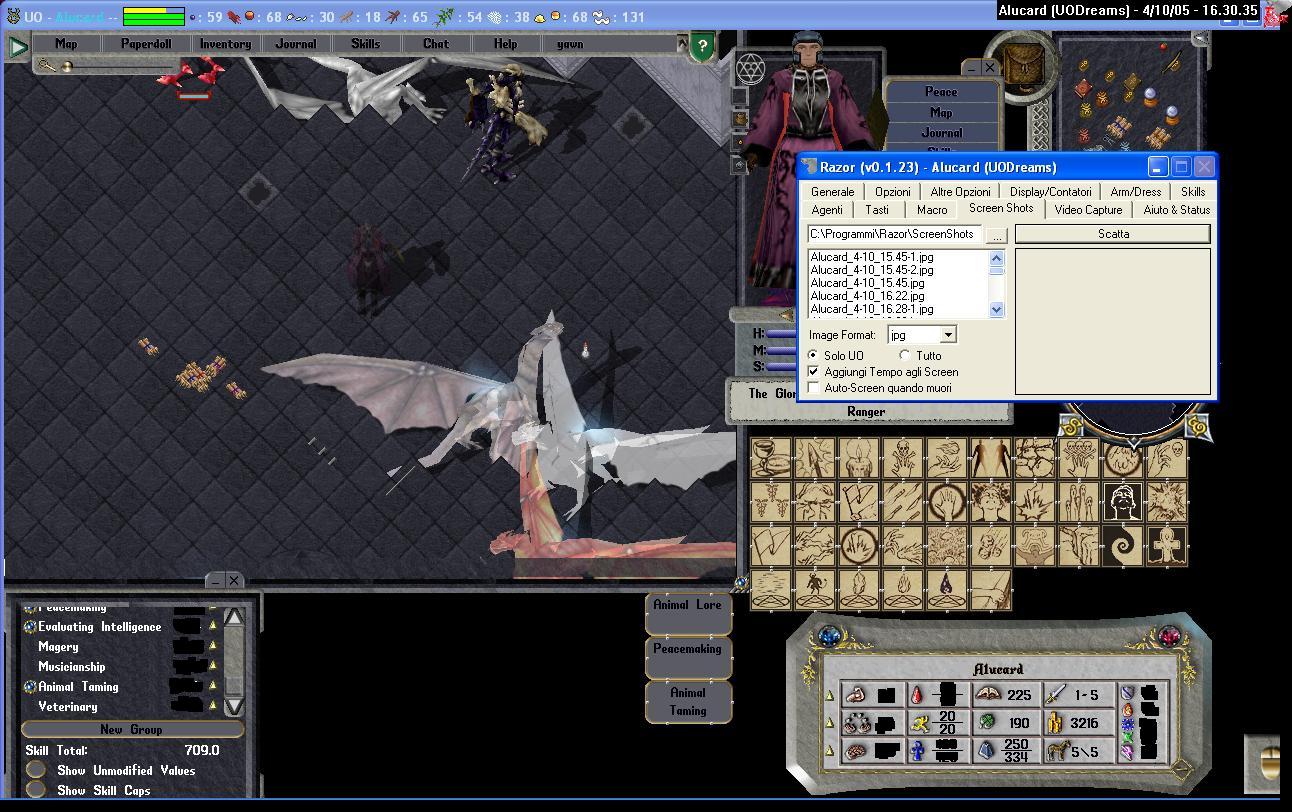Click the two standing figures spell icon
Screen dimensions: 1292x812
pyautogui.click(x=991, y=458)
